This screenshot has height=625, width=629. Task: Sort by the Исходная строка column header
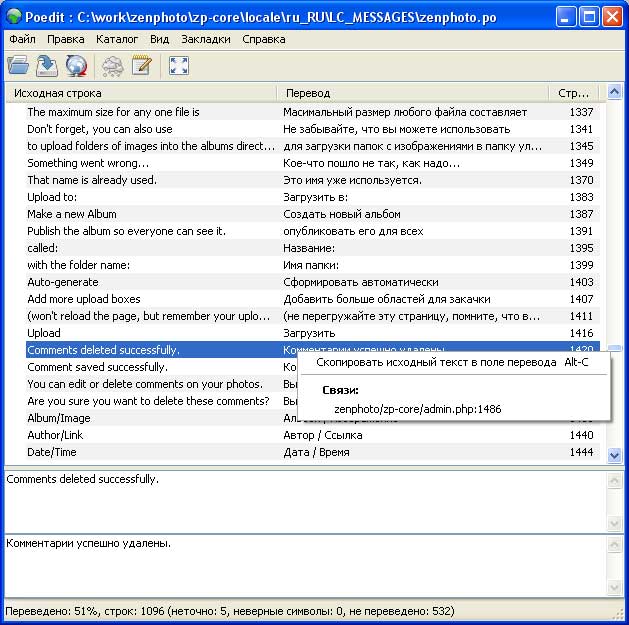coord(141,93)
